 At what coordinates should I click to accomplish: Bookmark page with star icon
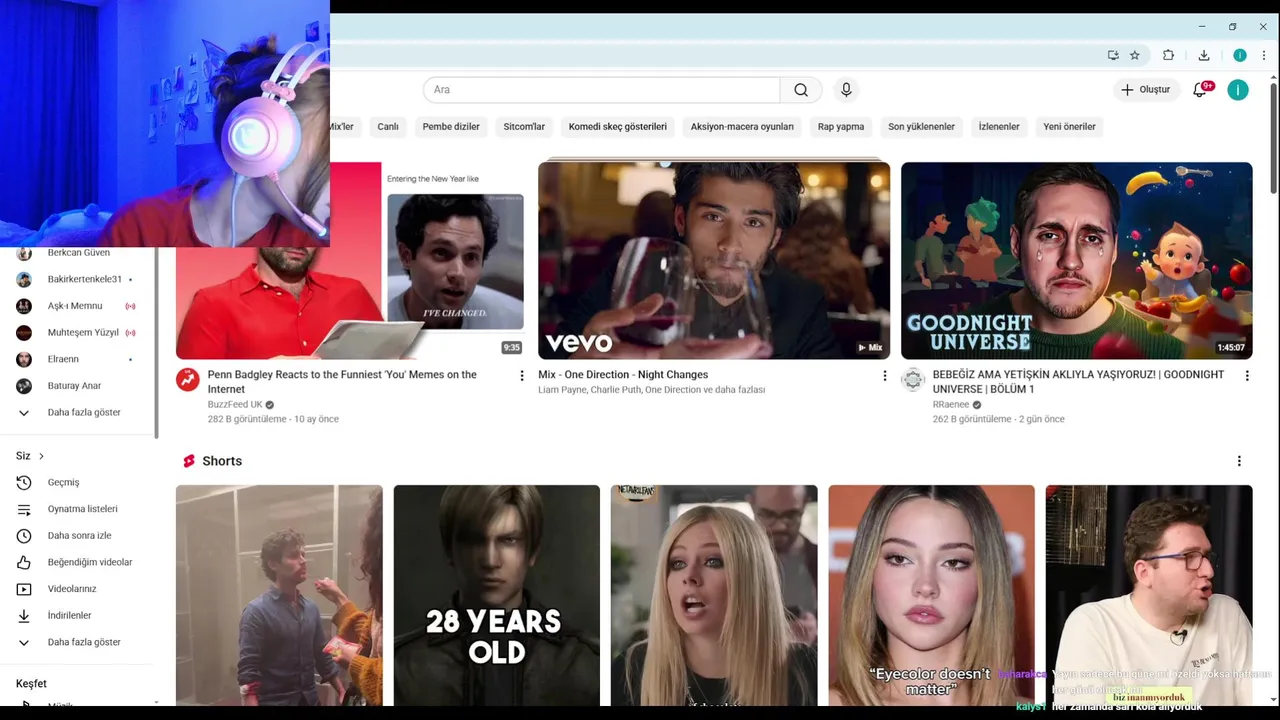1135,55
